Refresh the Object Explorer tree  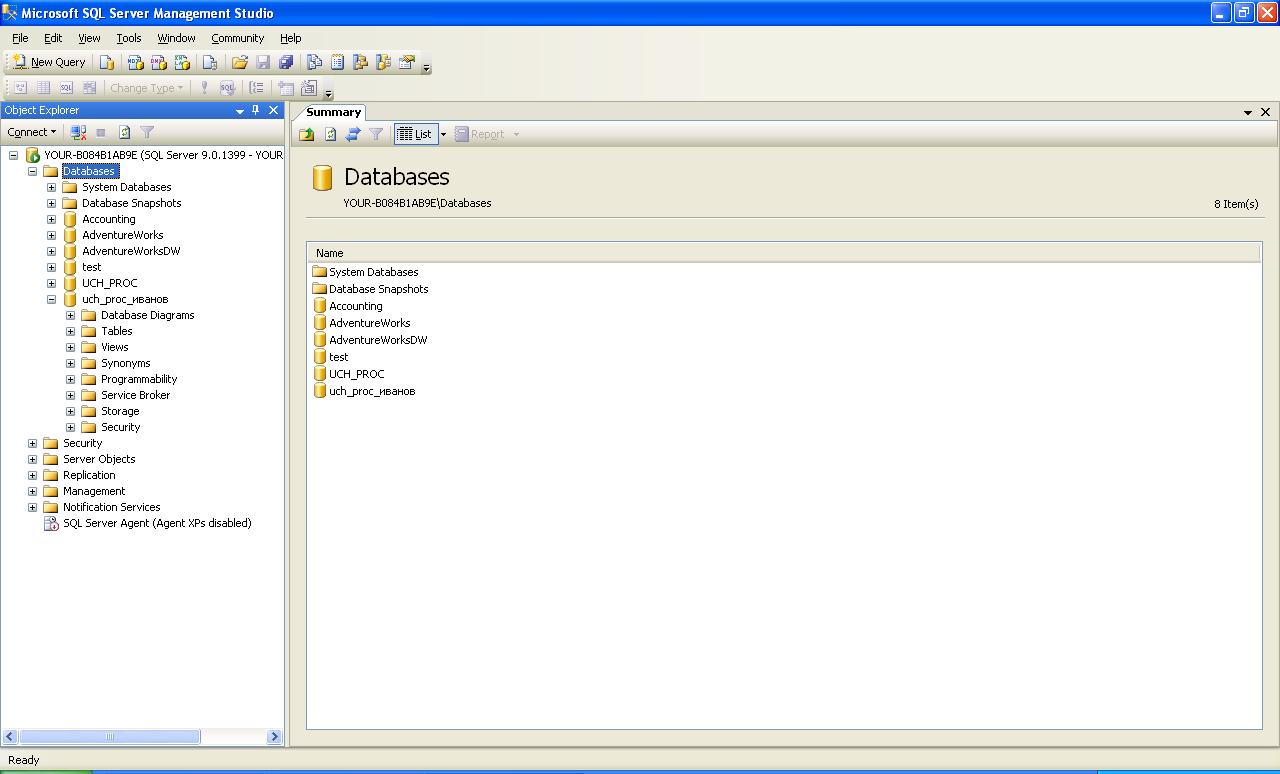point(125,132)
